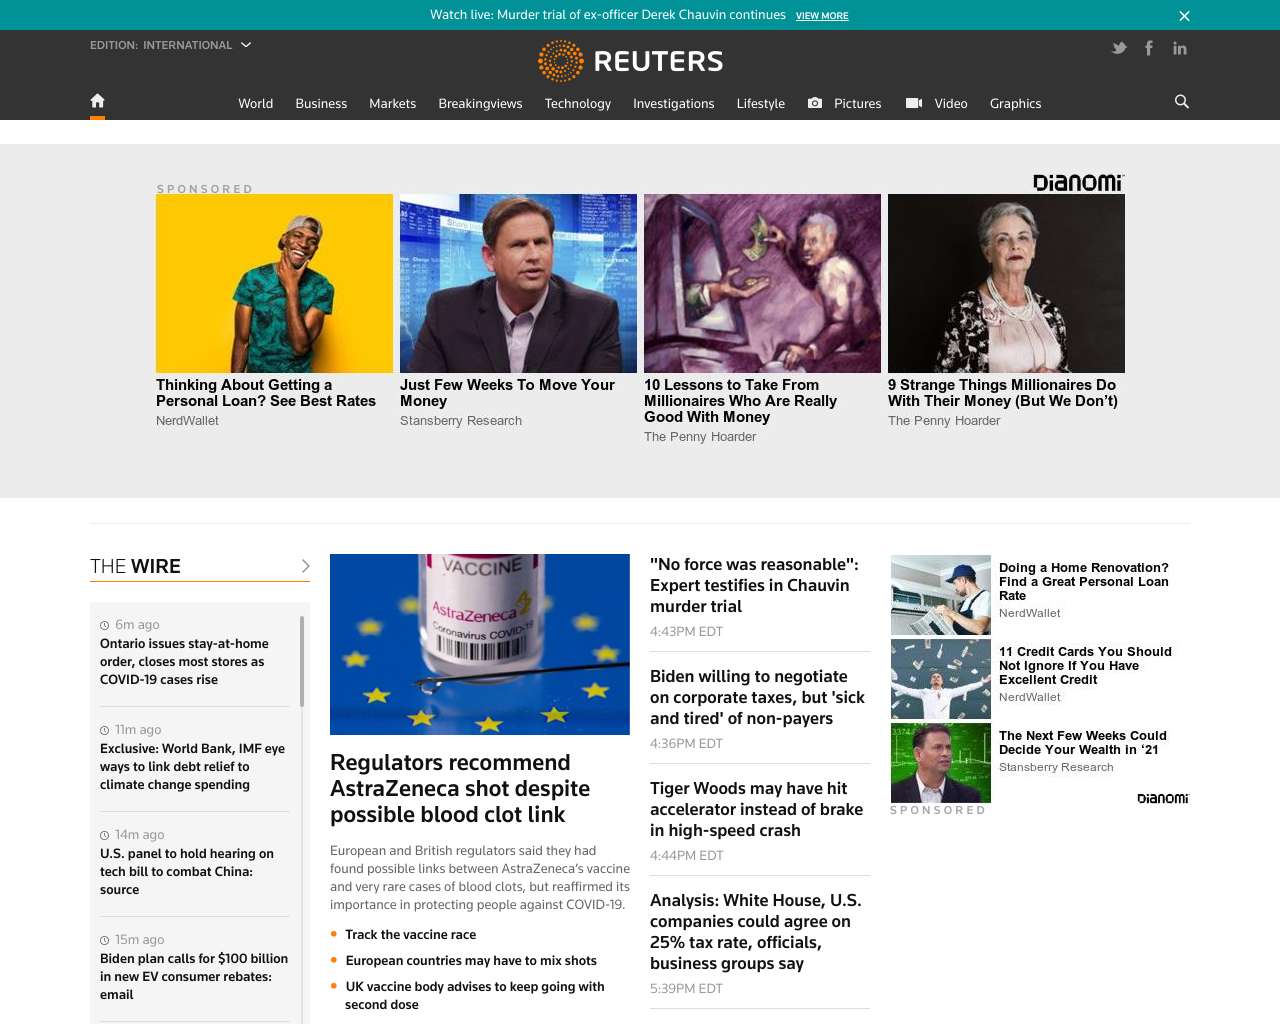Open 9 Strange Things Millionaires Do ad

1003,393
